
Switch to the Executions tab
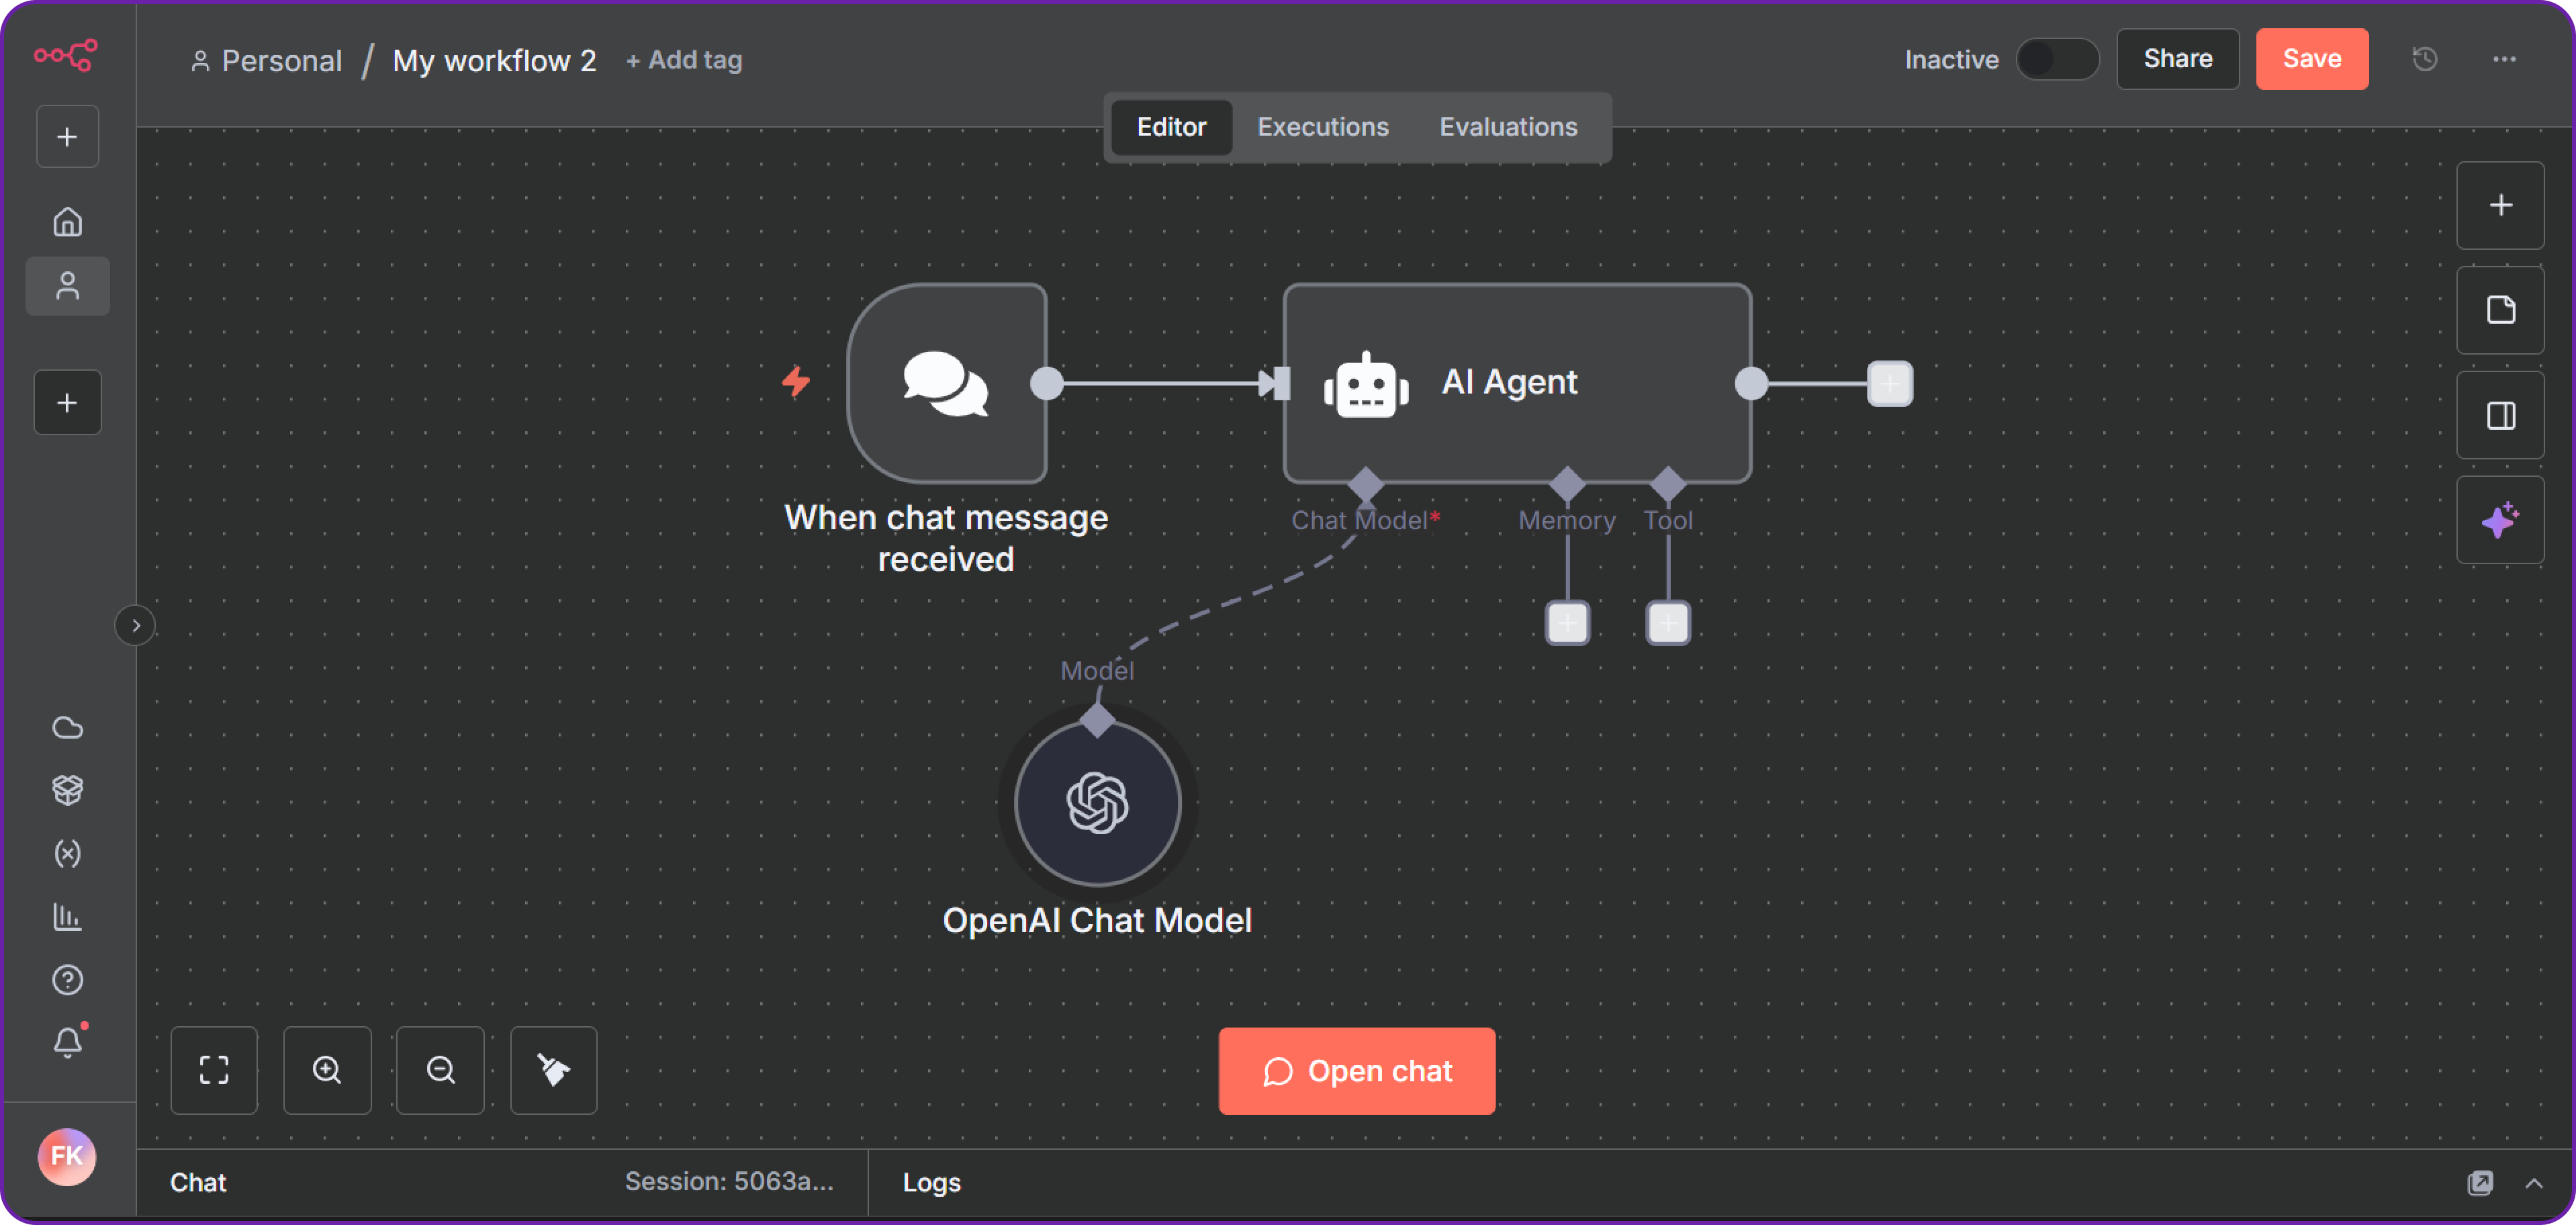pyautogui.click(x=1322, y=127)
